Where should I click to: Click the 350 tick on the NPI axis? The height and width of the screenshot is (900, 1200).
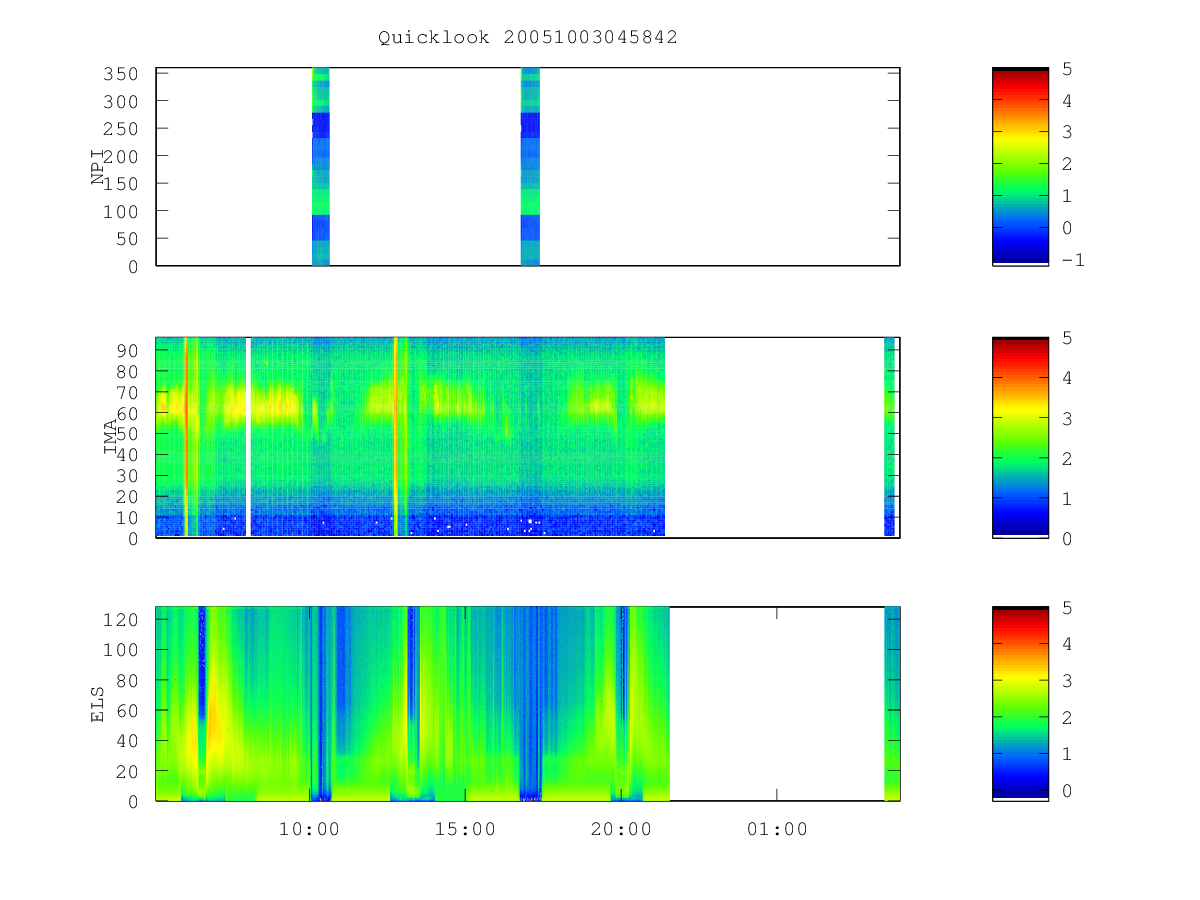tap(120, 74)
